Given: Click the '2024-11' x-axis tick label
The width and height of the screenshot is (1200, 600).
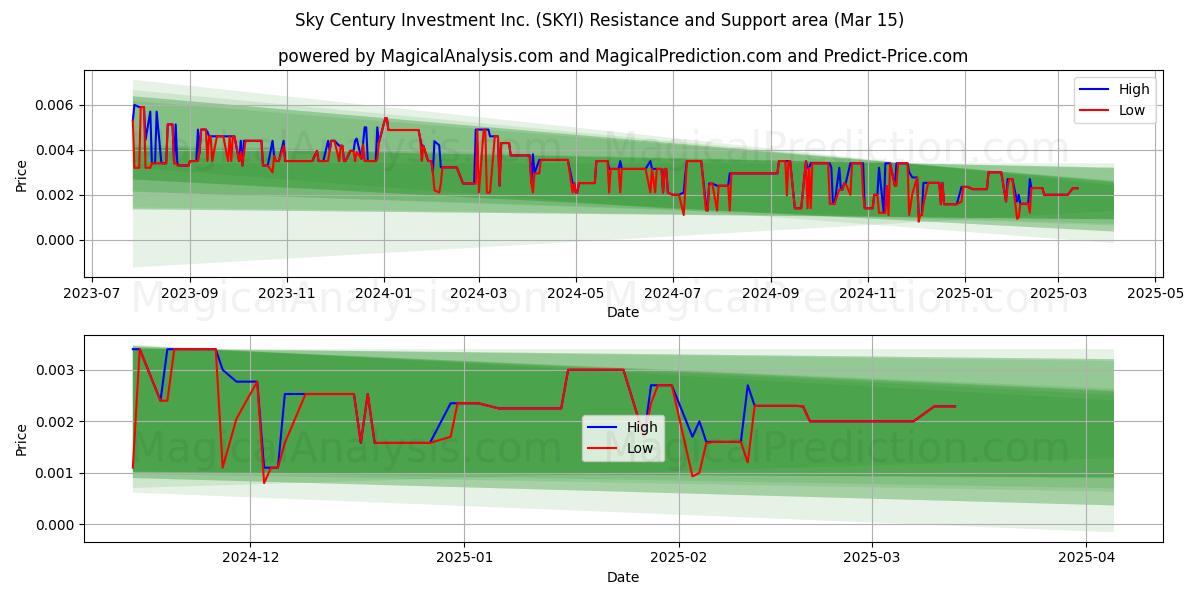Looking at the screenshot, I should tap(867, 295).
